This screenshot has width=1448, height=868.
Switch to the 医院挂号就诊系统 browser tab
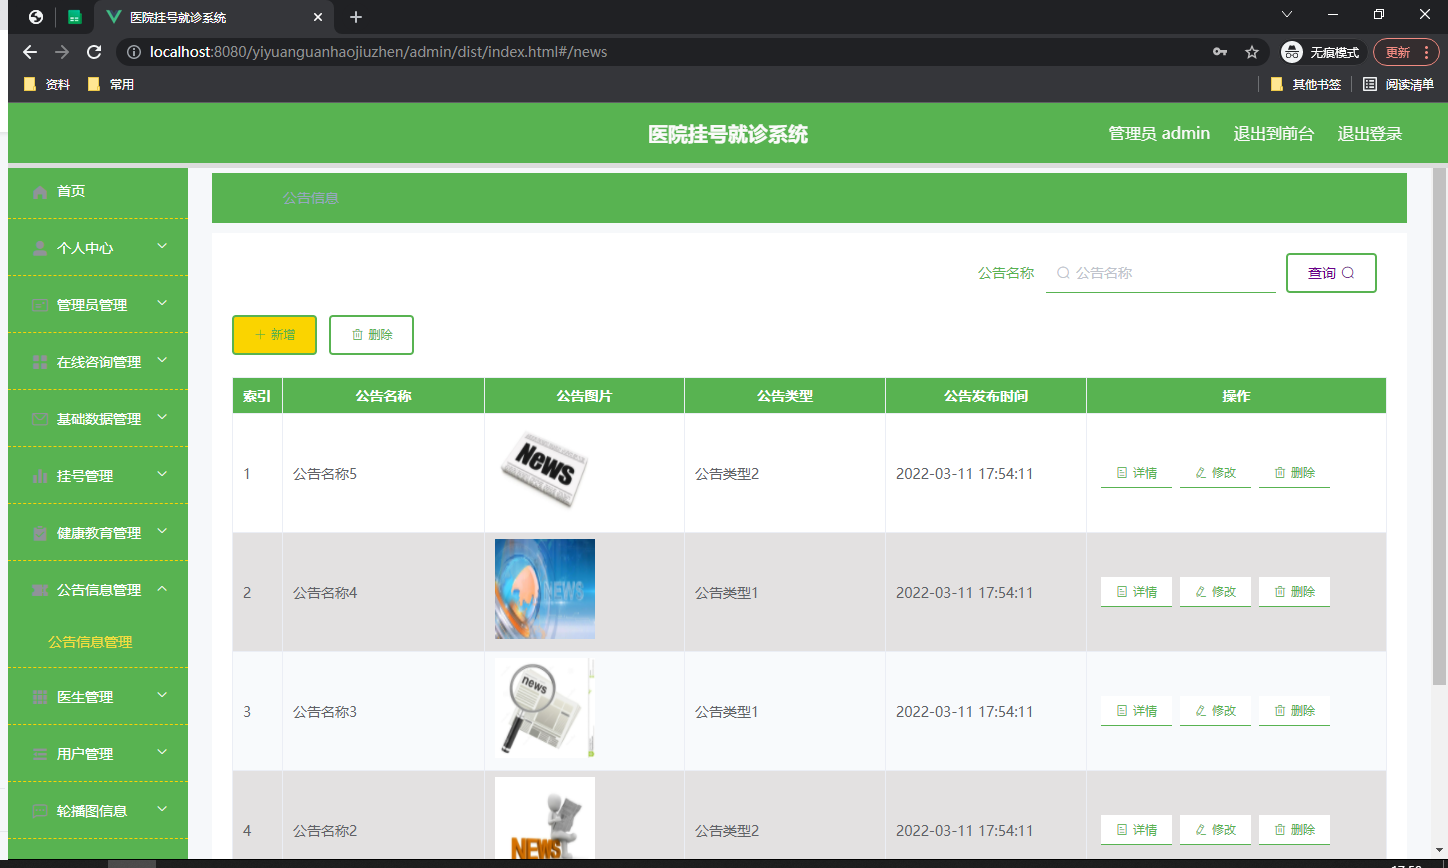[x=214, y=17]
